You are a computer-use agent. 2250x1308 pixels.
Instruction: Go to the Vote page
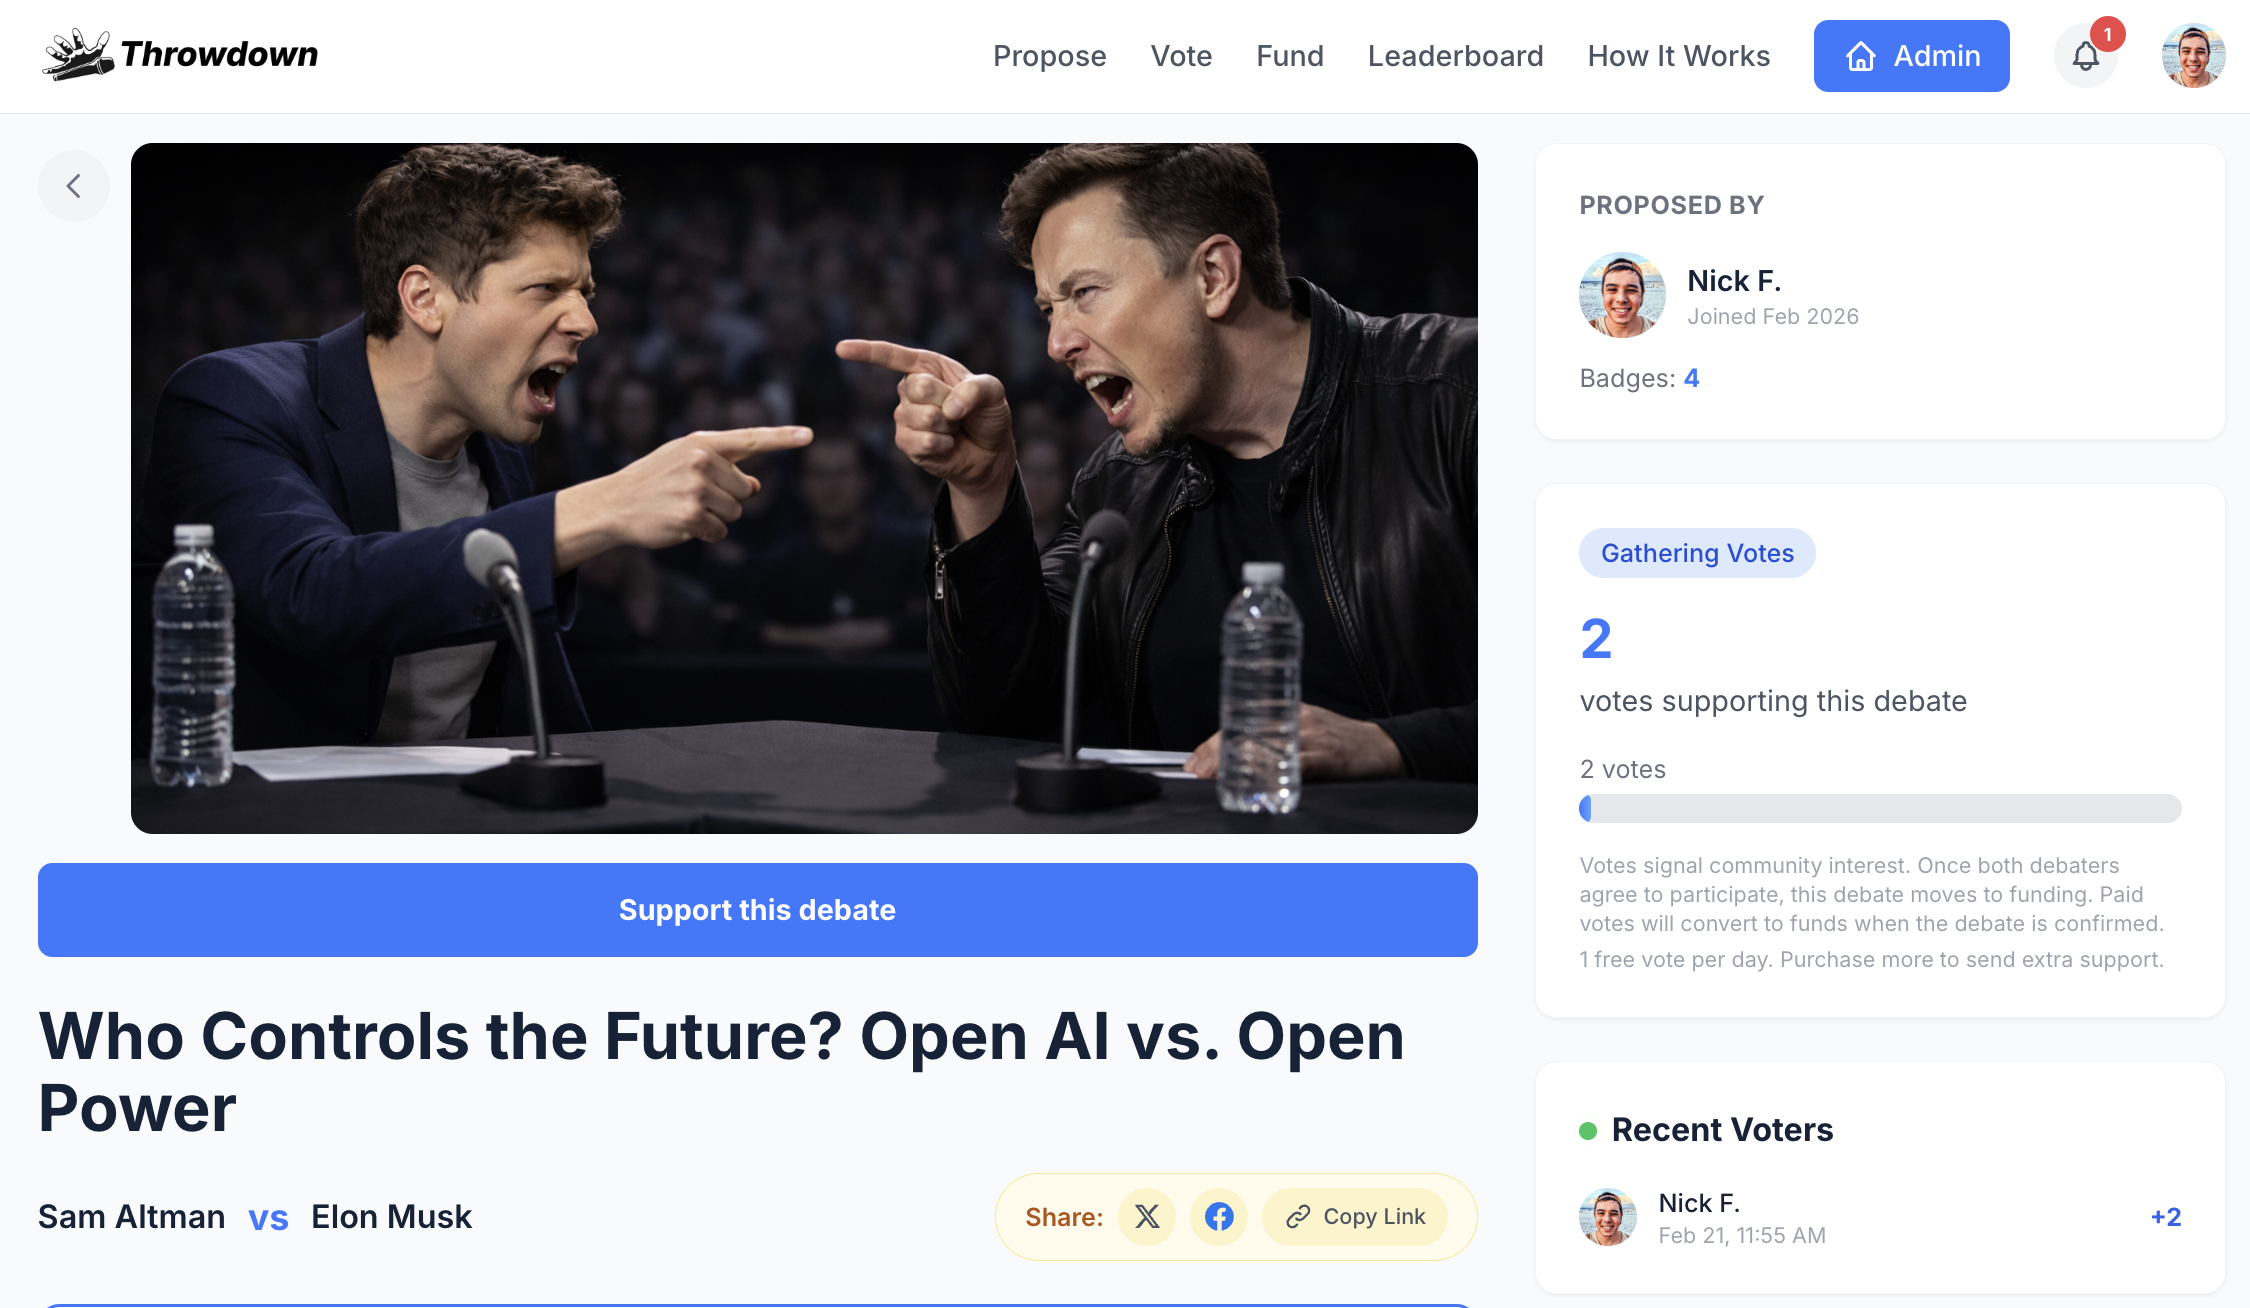[1181, 56]
